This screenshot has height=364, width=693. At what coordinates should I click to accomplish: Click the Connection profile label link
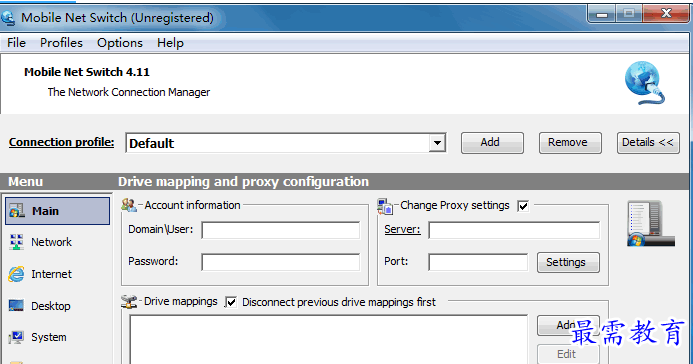click(x=61, y=142)
